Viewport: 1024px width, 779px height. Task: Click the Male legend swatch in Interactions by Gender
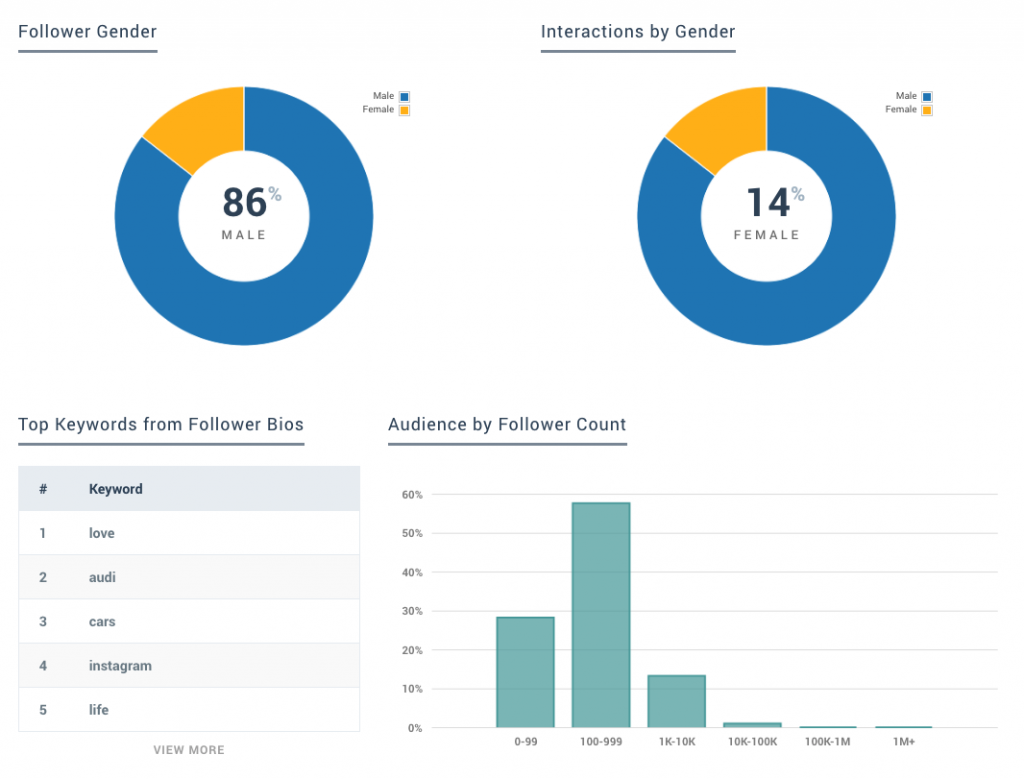tap(927, 97)
